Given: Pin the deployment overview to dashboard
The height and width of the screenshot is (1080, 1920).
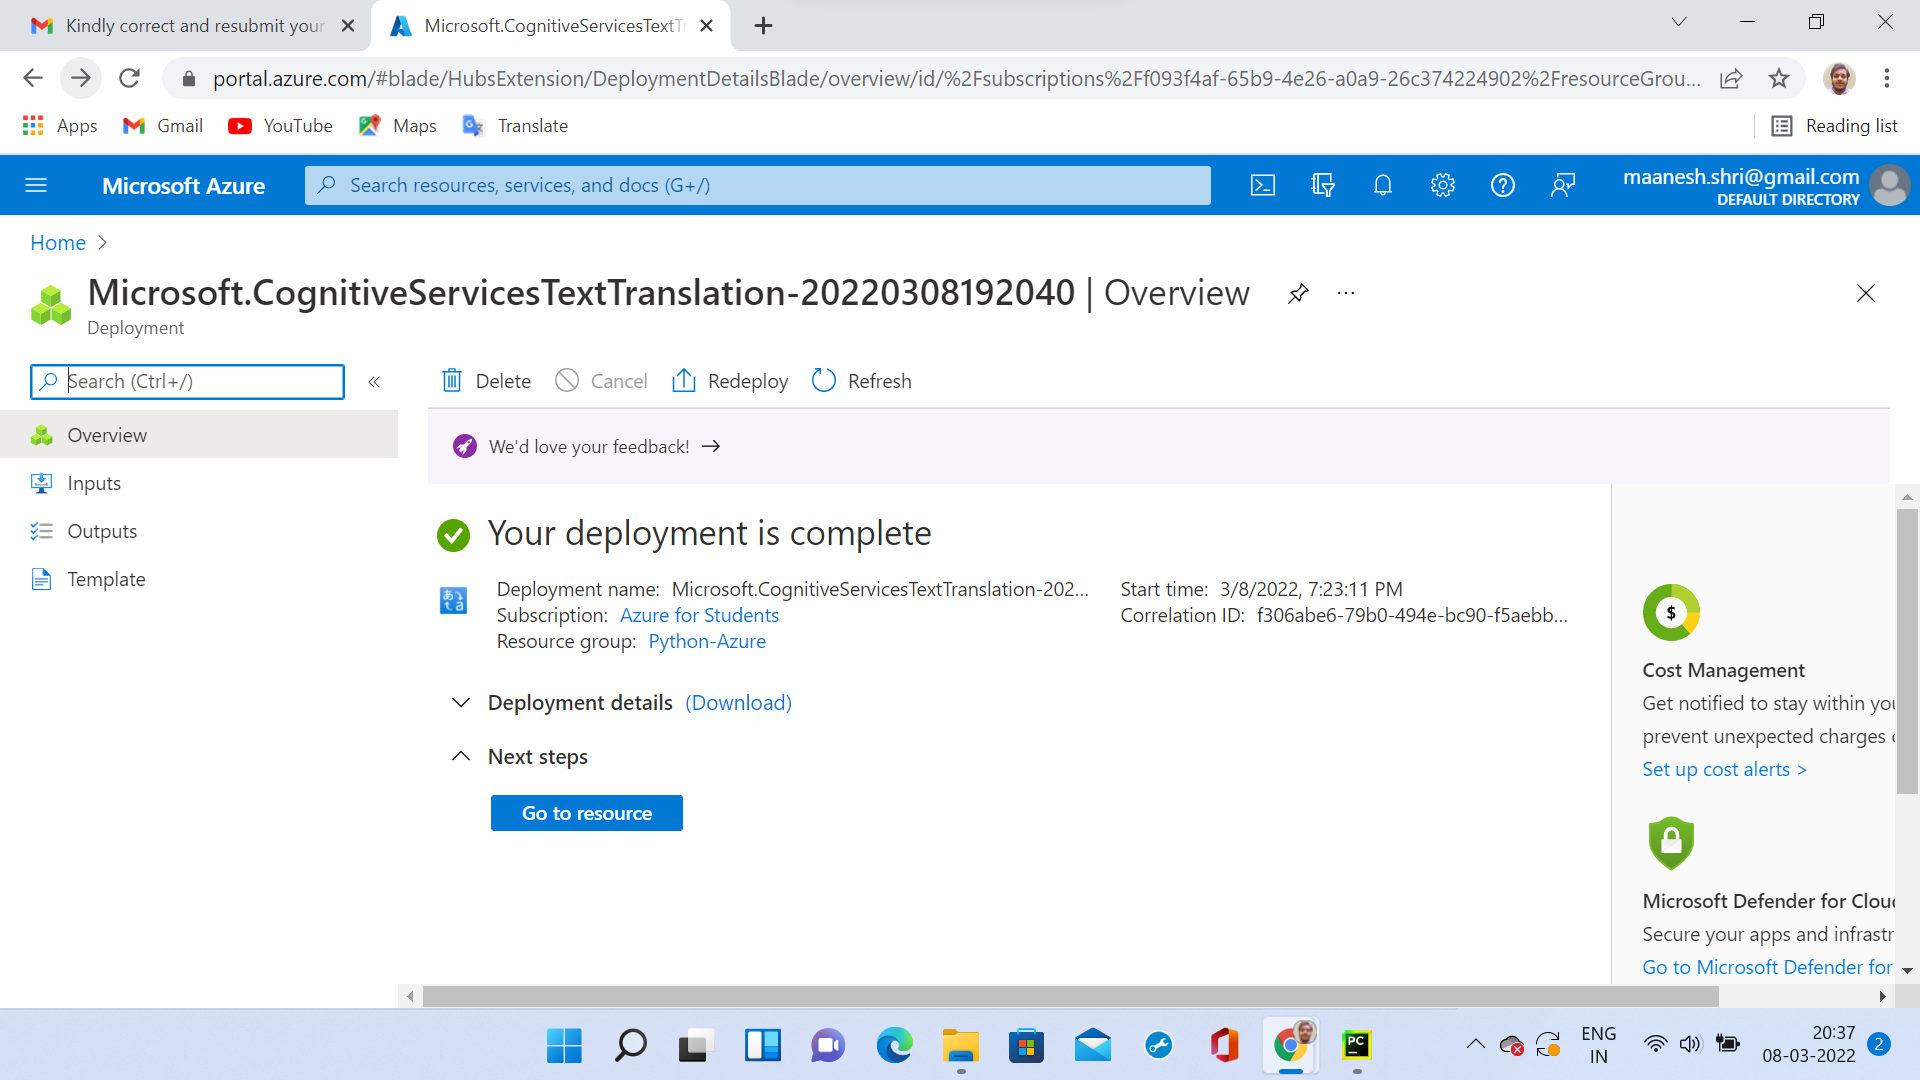Looking at the screenshot, I should pos(1297,293).
